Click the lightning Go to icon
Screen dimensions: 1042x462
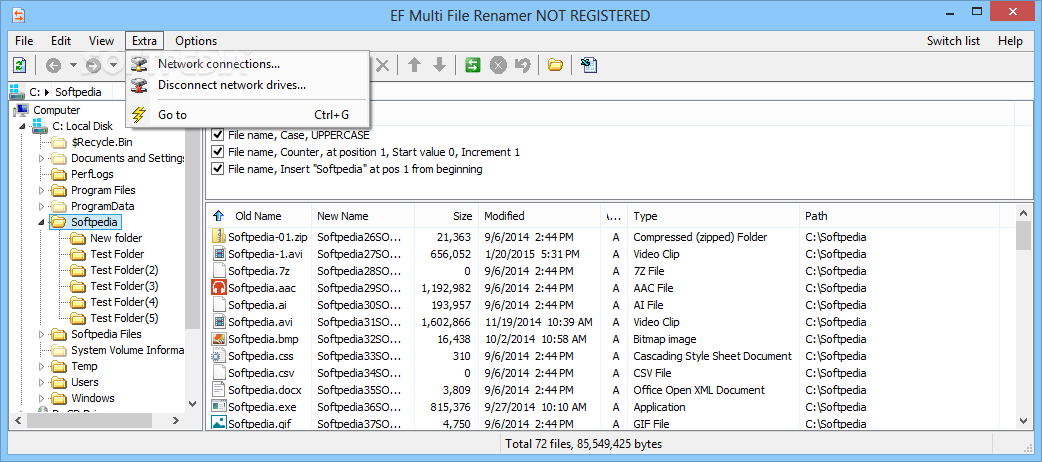(x=139, y=115)
